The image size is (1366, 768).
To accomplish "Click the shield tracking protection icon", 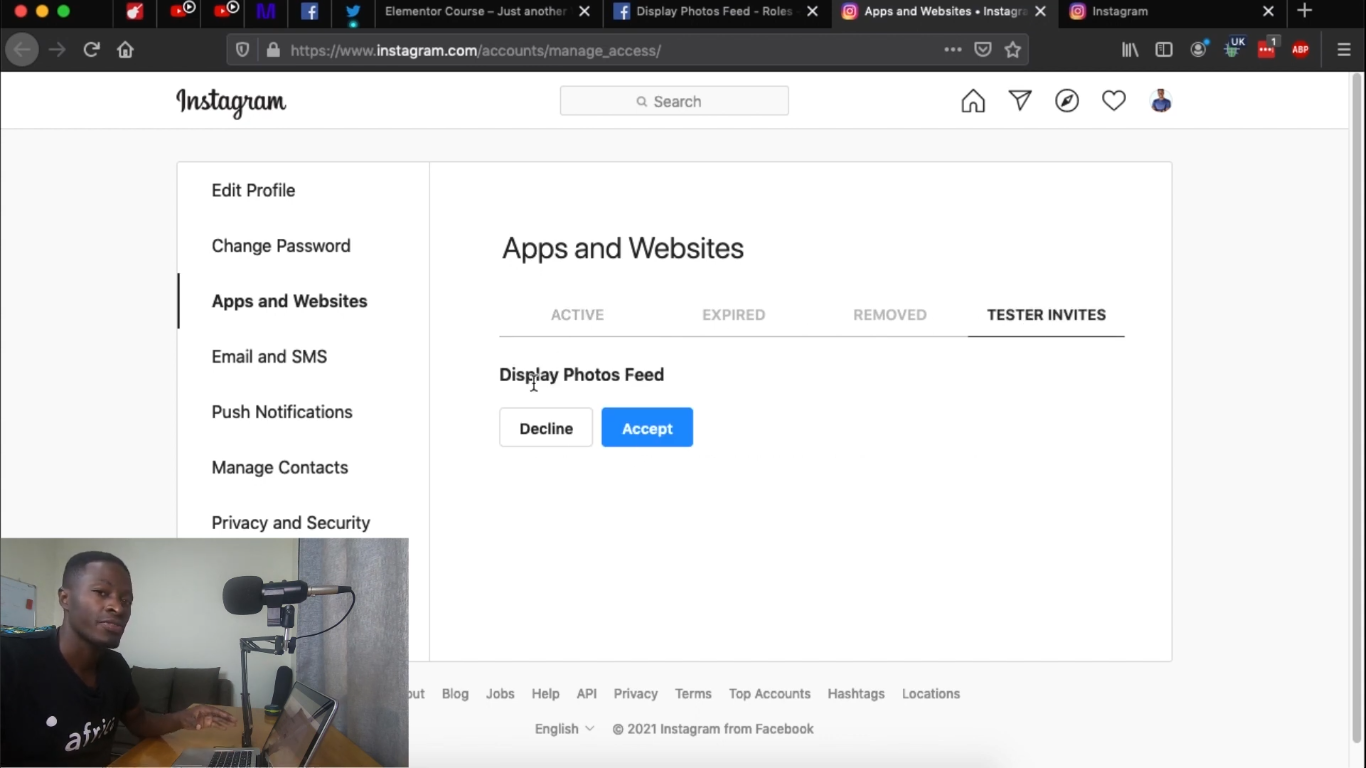I will pyautogui.click(x=242, y=49).
